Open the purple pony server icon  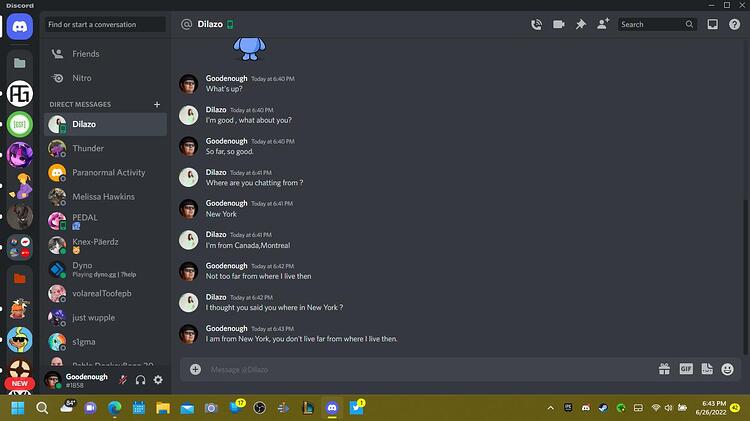(x=20, y=155)
